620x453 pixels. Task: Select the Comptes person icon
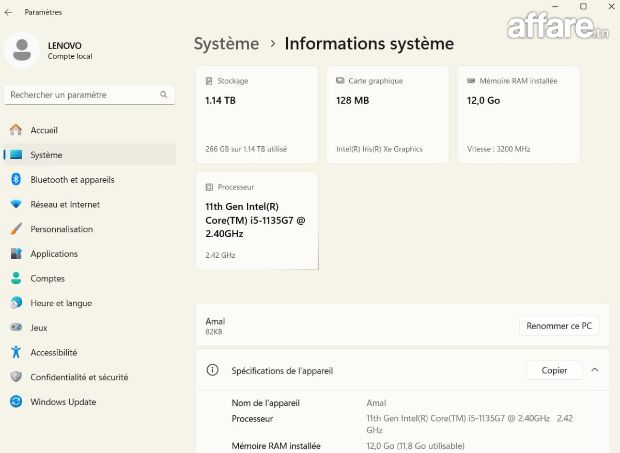click(x=16, y=279)
